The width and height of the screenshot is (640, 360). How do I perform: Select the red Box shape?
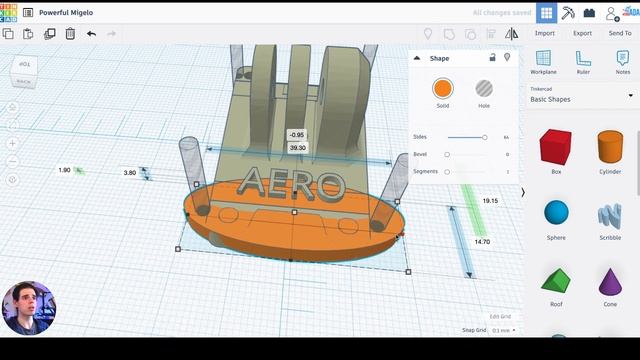tap(556, 147)
